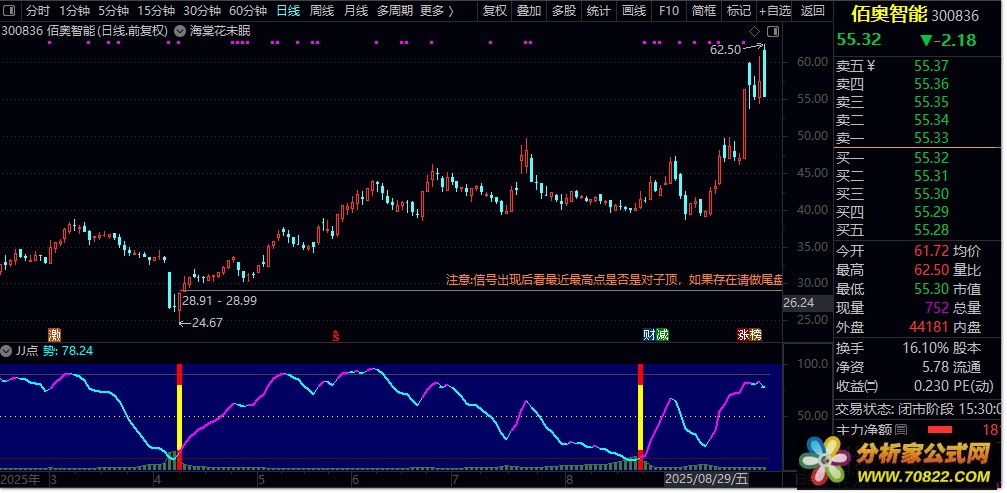The height and width of the screenshot is (493, 1007).
Task: Expand the 海棠花未眠 indicator dropdown arrow
Action: pos(179,31)
